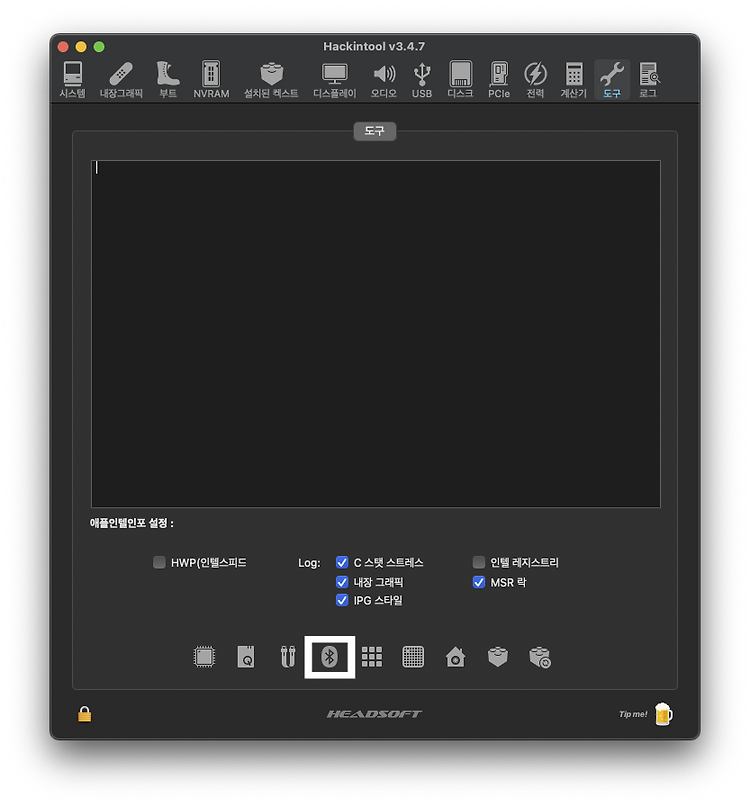The height and width of the screenshot is (806, 750).
Task: Minimize the Hackintool window
Action: pyautogui.click(x=81, y=47)
